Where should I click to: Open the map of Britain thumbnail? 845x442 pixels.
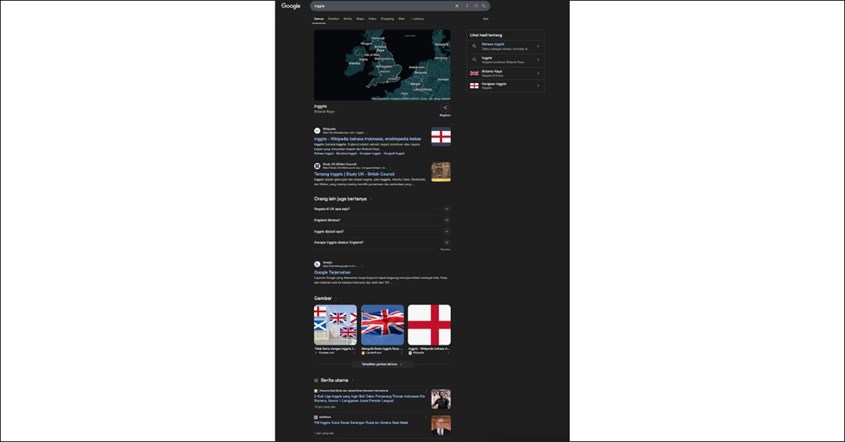point(382,65)
